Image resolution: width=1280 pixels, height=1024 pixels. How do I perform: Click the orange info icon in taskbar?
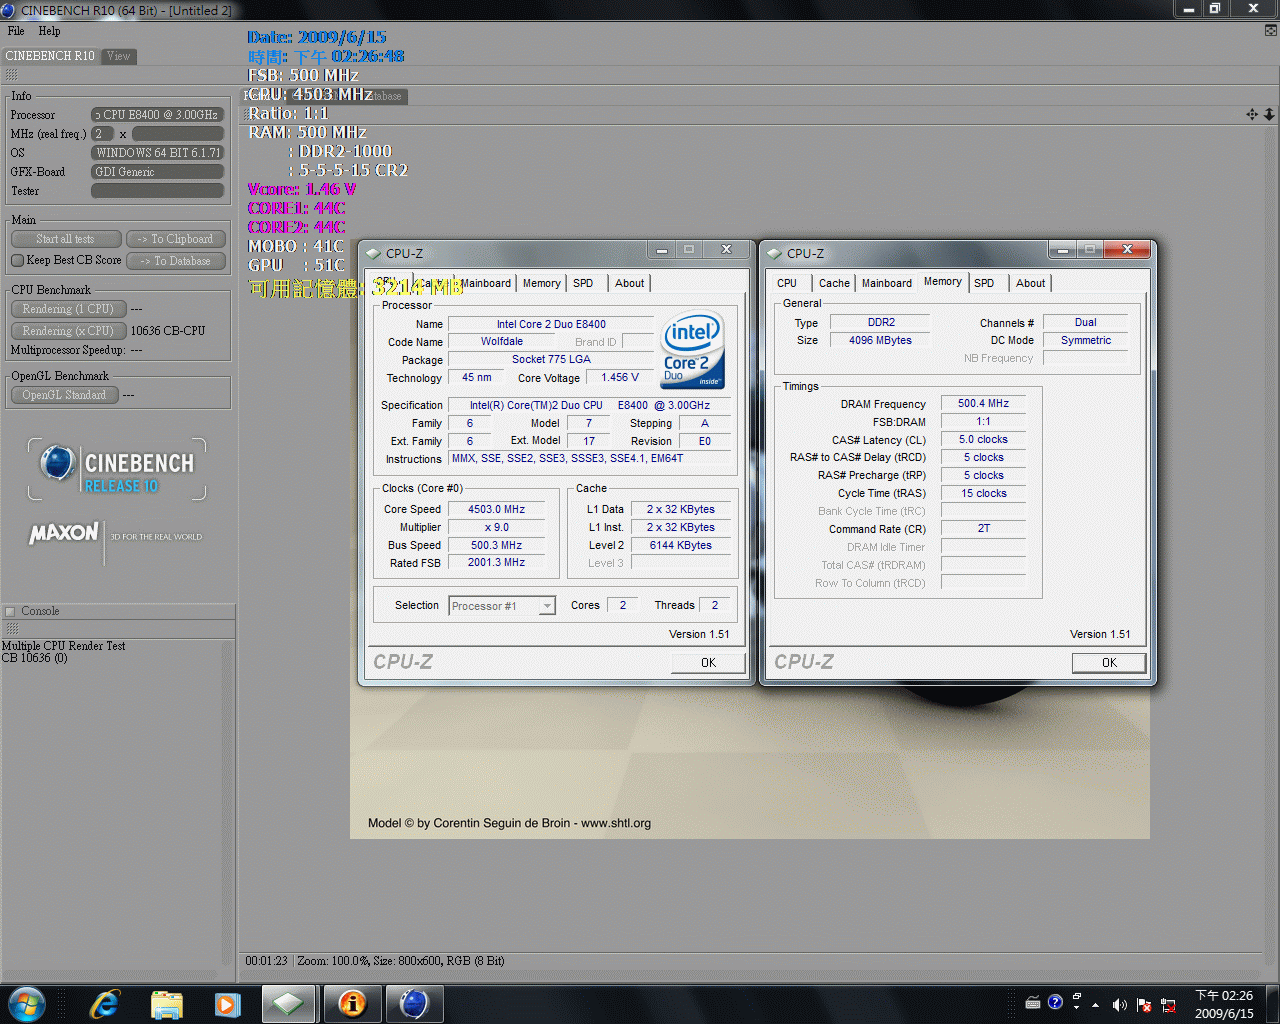[352, 1003]
